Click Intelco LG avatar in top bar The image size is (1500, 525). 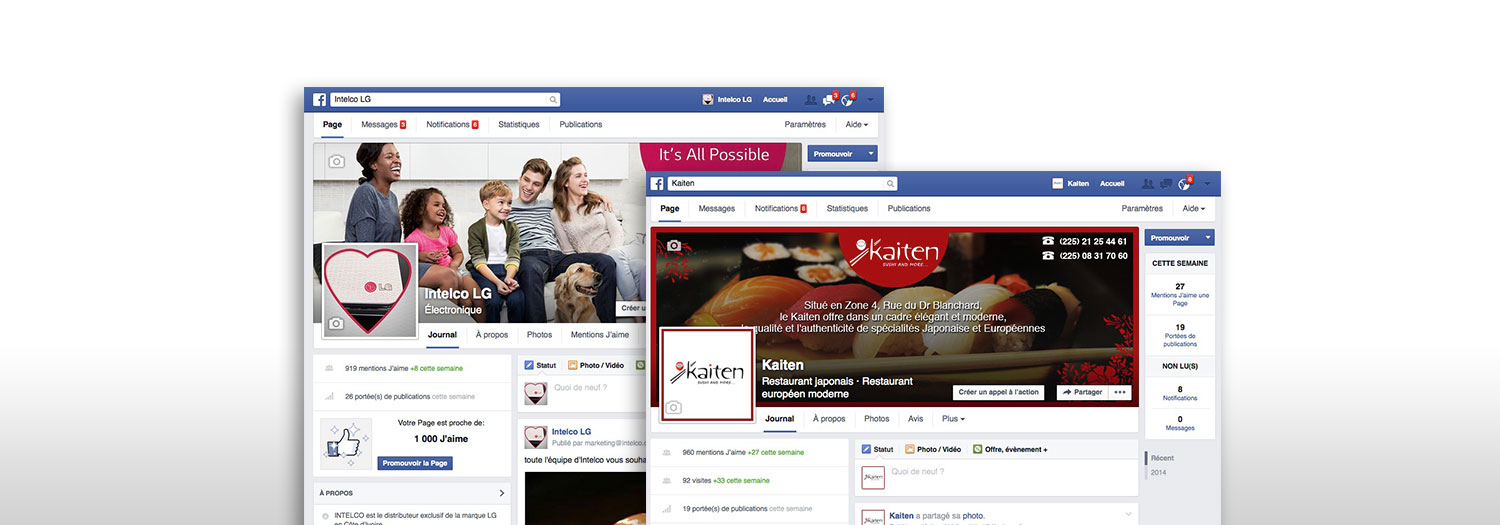coord(708,100)
